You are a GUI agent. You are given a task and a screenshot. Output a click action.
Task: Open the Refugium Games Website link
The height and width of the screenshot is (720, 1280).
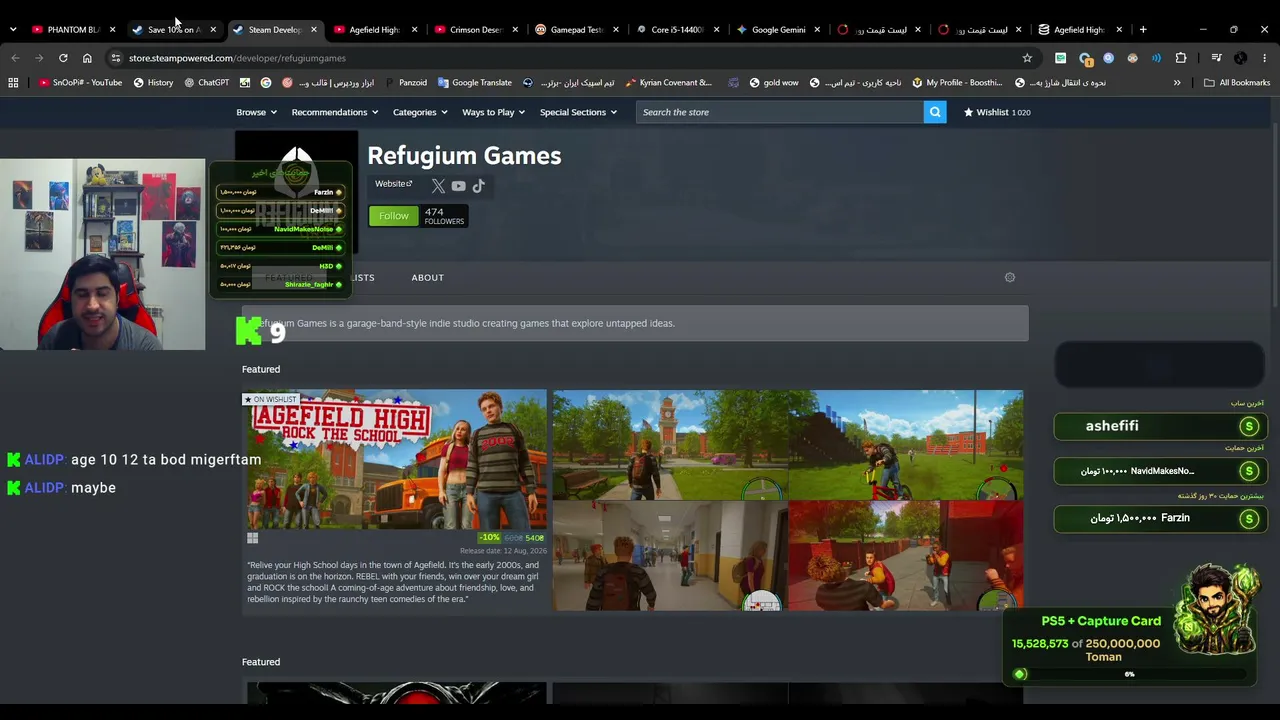pos(393,184)
